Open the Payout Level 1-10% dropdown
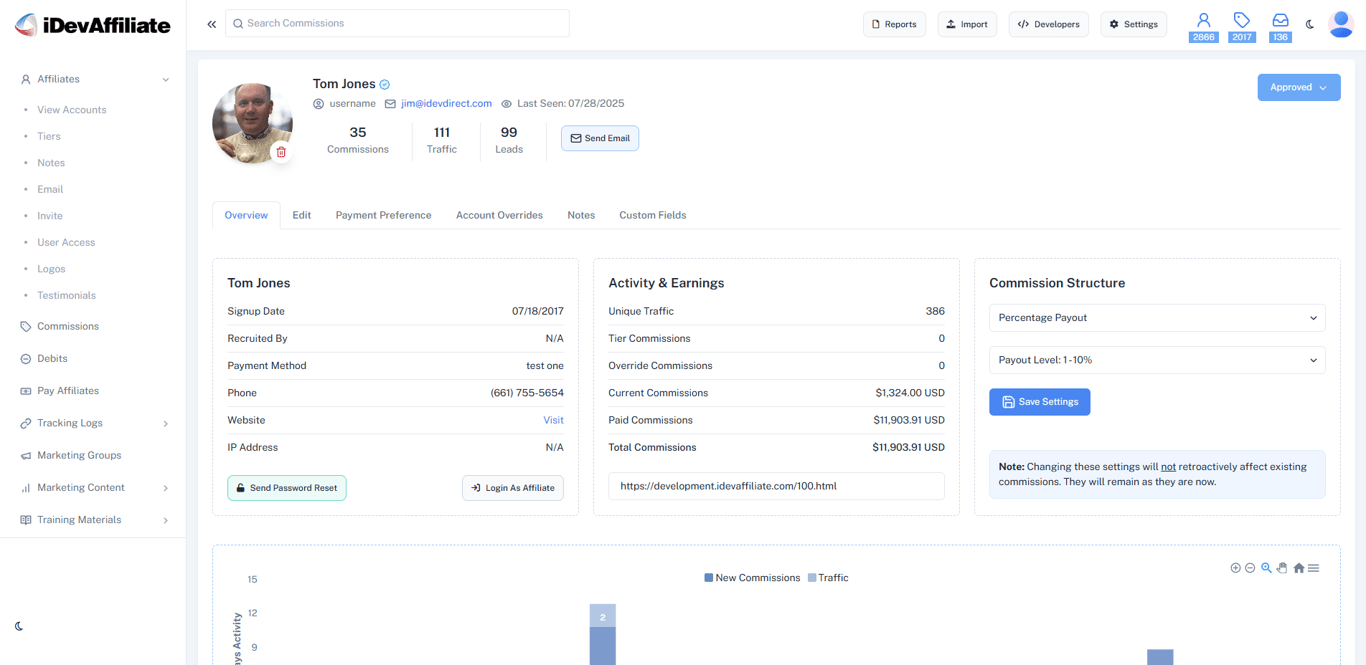Screen dimensions: 1366x665 [1157, 360]
